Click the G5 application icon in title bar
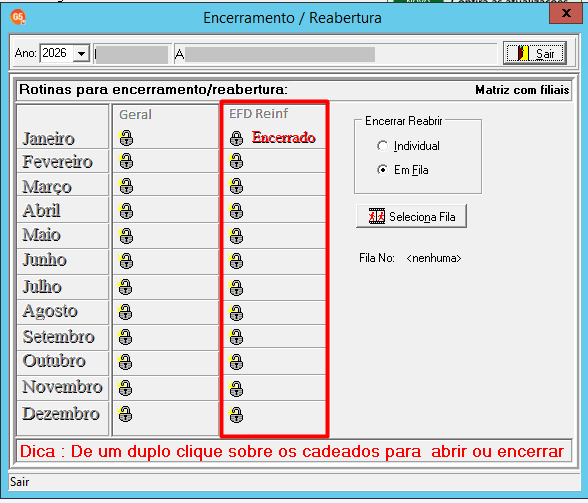This screenshot has height=503, width=588. click(18, 17)
